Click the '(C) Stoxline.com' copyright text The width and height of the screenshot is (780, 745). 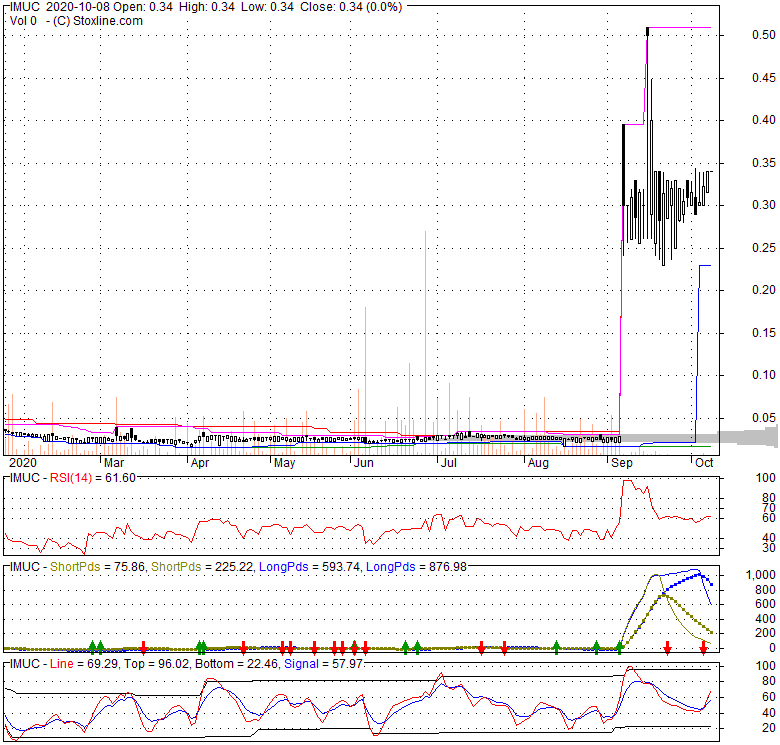click(98, 21)
